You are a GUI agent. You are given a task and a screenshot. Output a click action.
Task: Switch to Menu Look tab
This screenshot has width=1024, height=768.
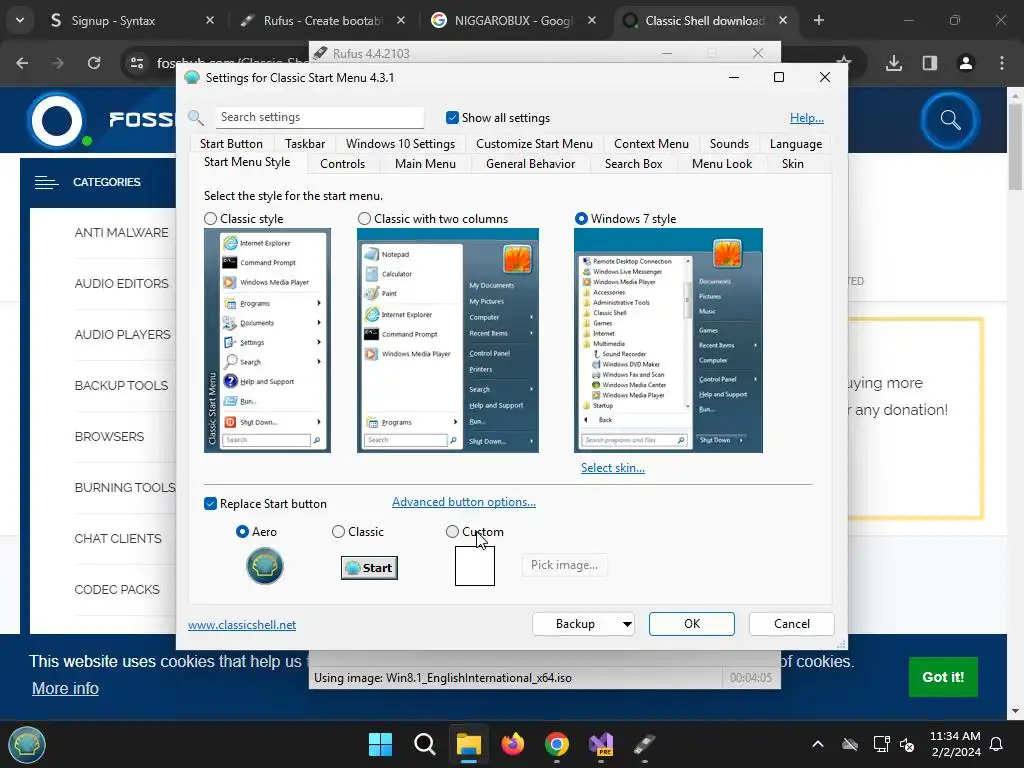pyautogui.click(x=722, y=164)
